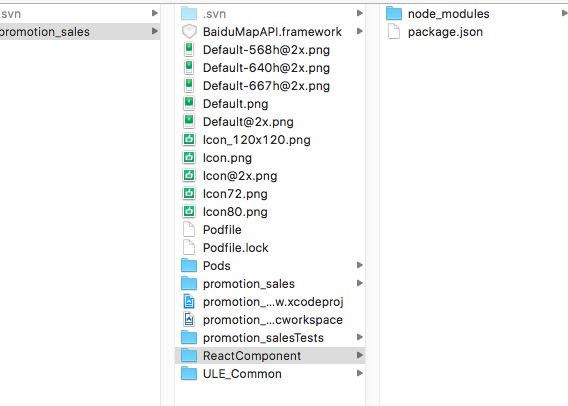Viewport: 568px width, 406px height.
Task: Select the Default@2x.png file name
Action: pyautogui.click(x=248, y=122)
